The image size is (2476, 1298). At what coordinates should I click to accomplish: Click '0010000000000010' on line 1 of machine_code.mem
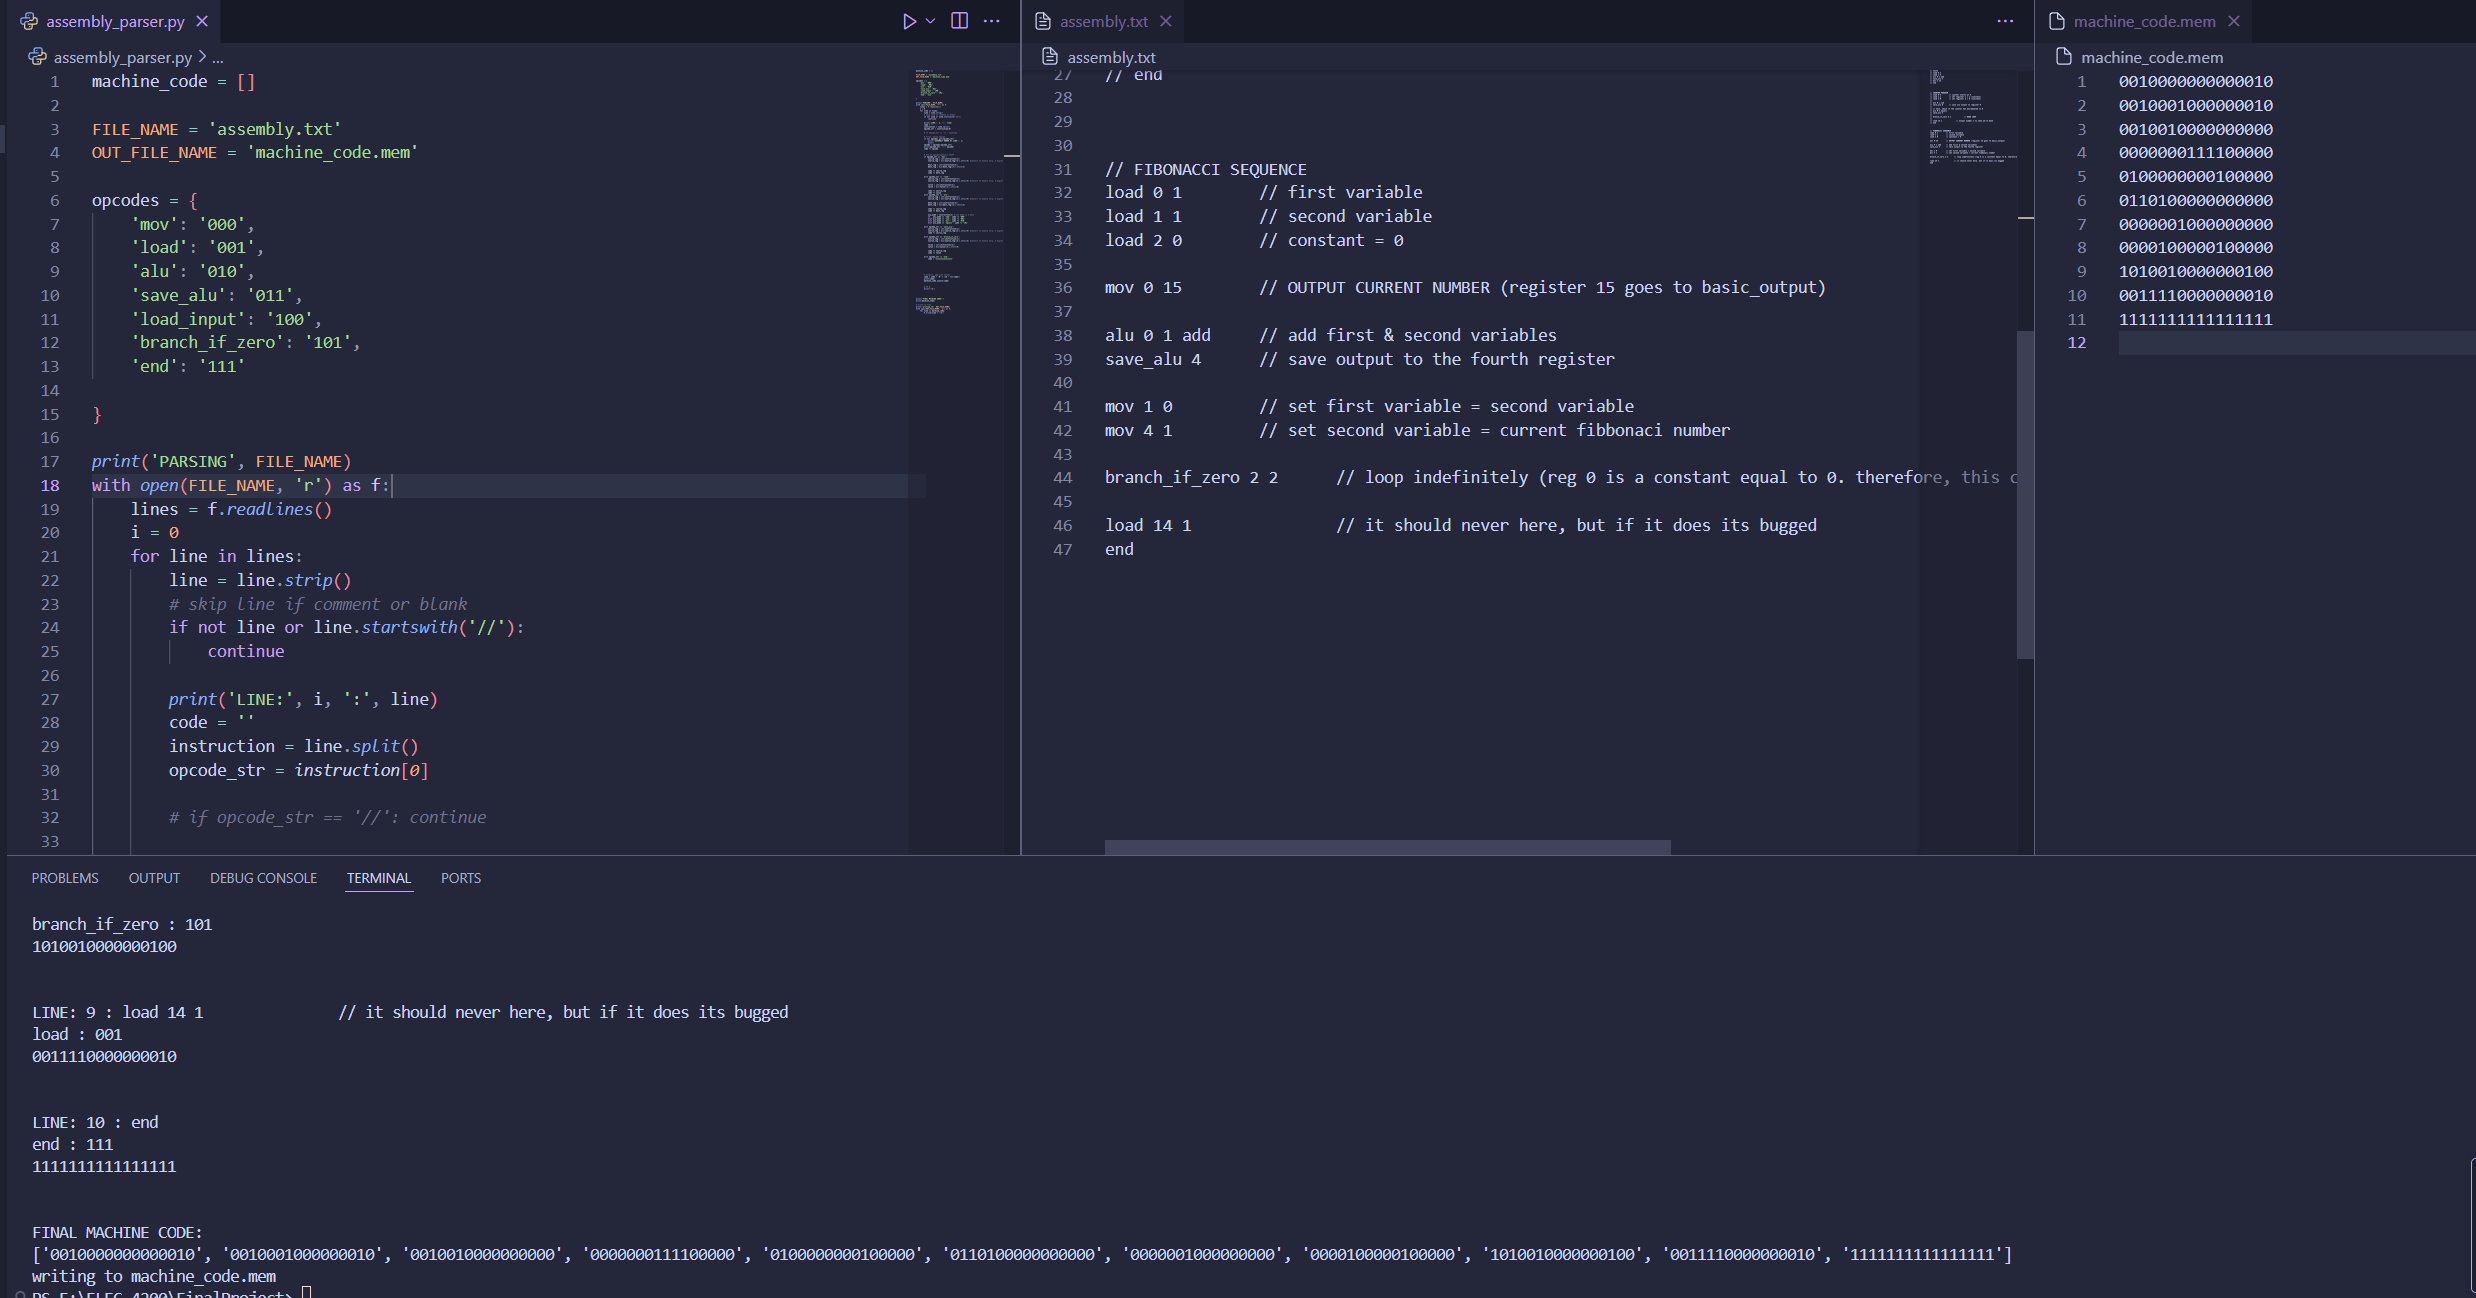pyautogui.click(x=2195, y=82)
